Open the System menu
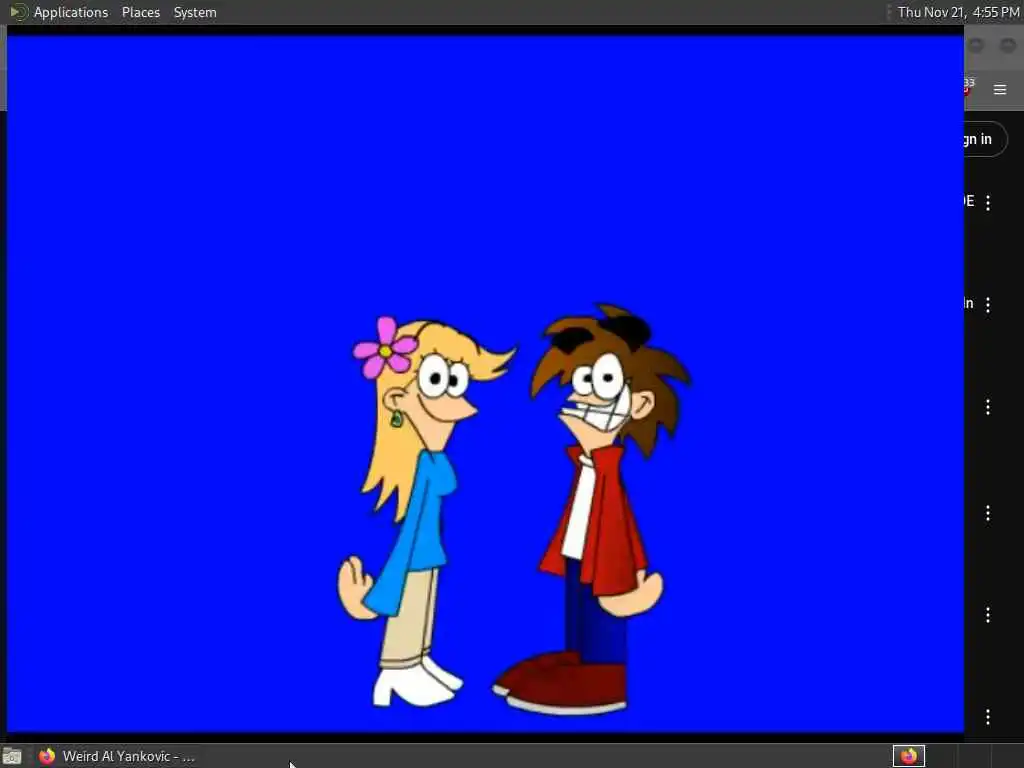Screen dimensions: 1024x768 (x=195, y=12)
